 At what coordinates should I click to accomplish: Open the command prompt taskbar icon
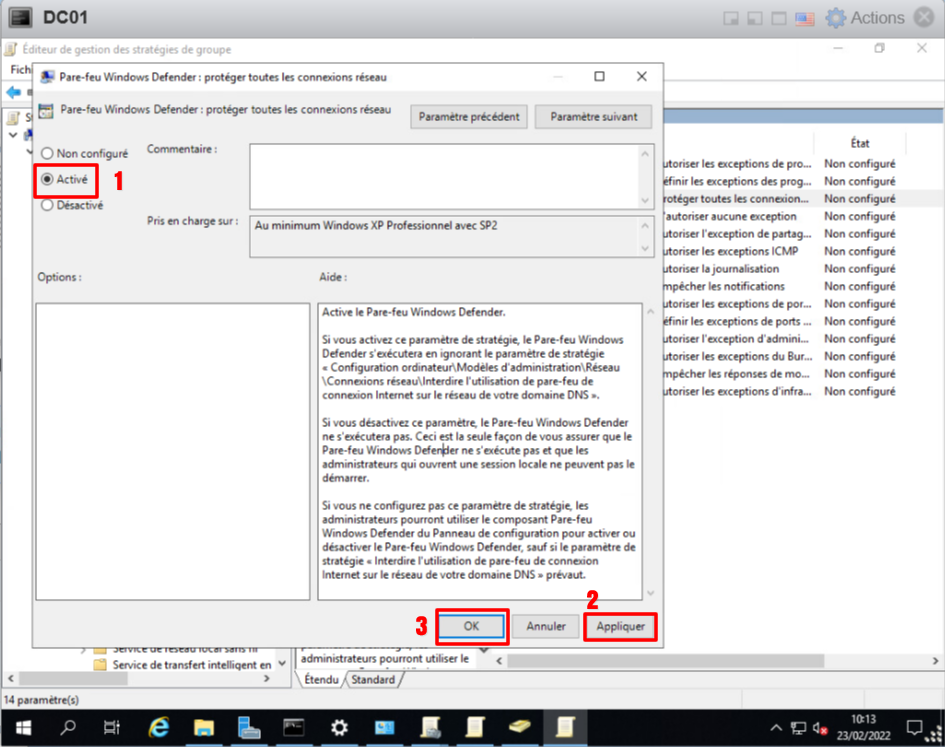(x=294, y=727)
